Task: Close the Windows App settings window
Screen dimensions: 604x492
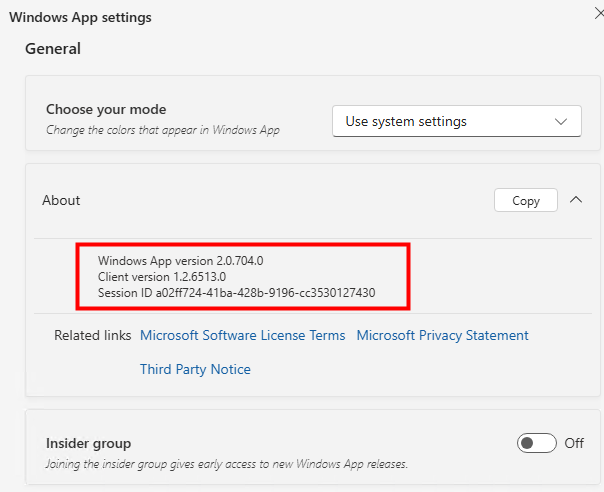Action: click(x=597, y=14)
